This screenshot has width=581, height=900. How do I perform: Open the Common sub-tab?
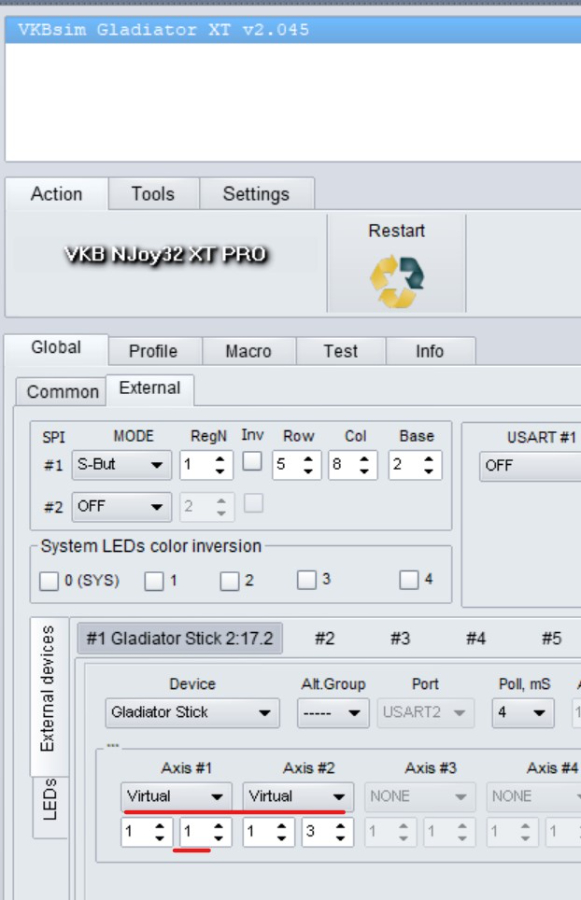click(x=62, y=392)
